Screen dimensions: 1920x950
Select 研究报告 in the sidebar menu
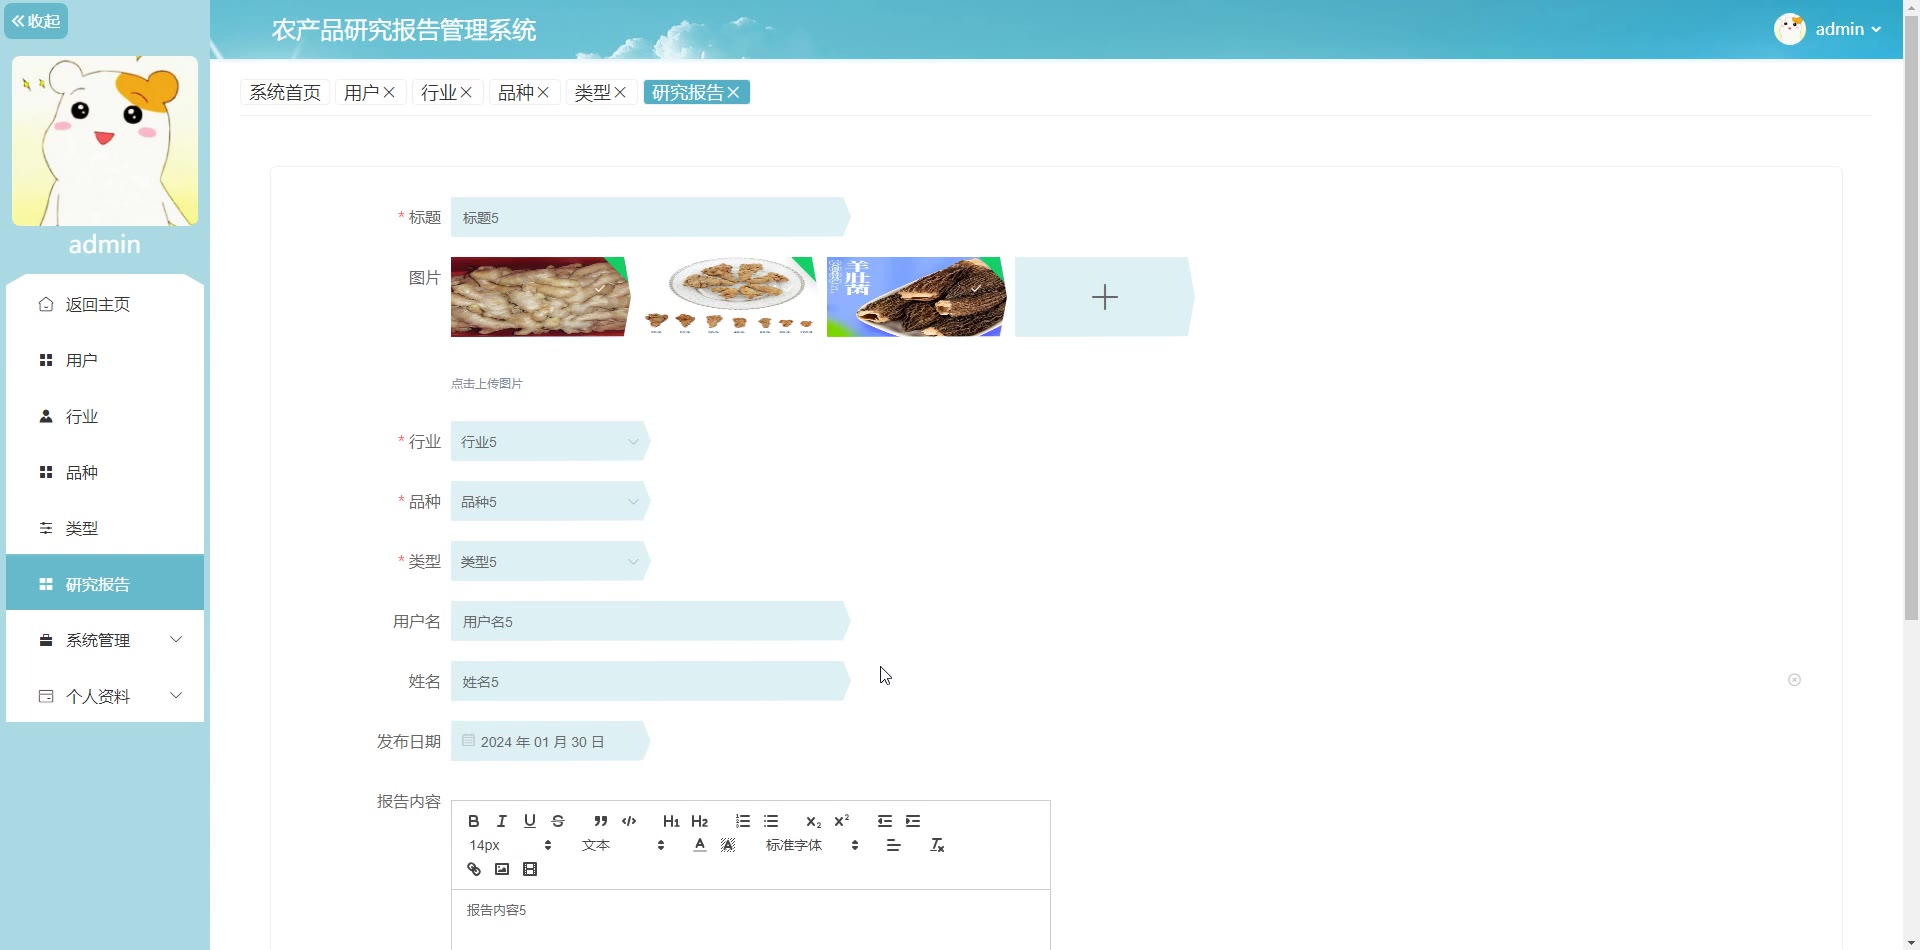(105, 584)
